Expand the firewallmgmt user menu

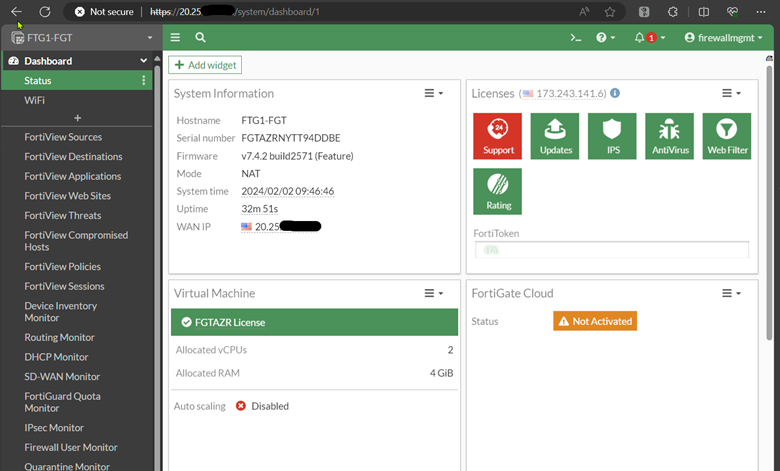pos(723,37)
